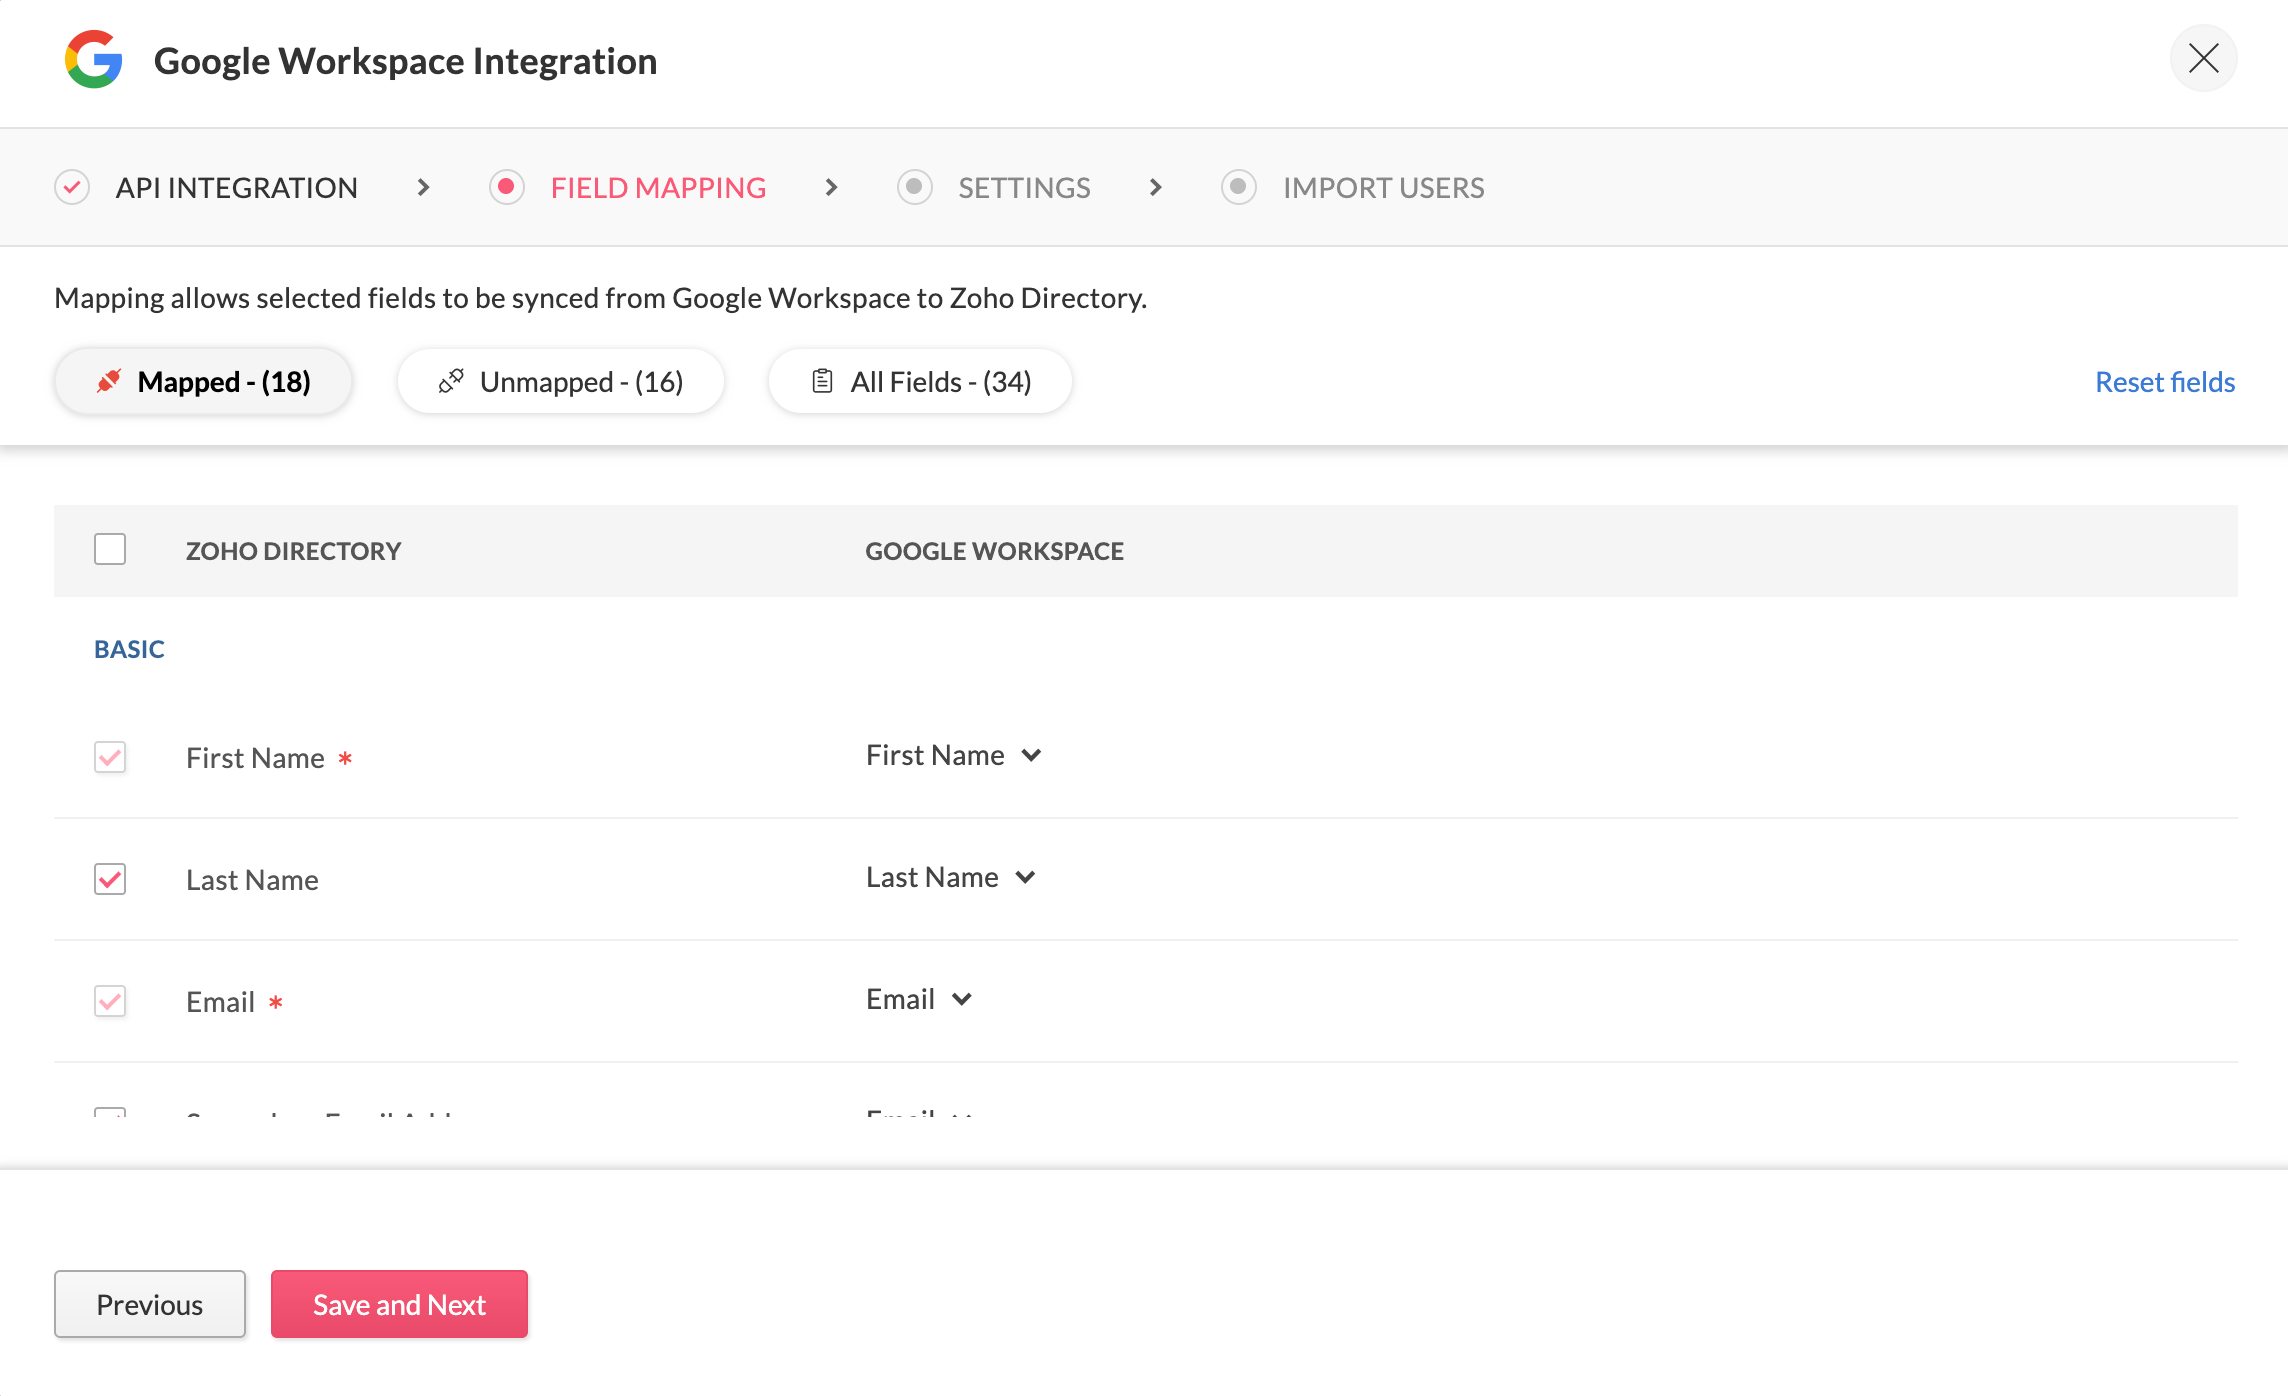2288x1396 pixels.
Task: Uncheck the Last Name checkbox
Action: [110, 879]
